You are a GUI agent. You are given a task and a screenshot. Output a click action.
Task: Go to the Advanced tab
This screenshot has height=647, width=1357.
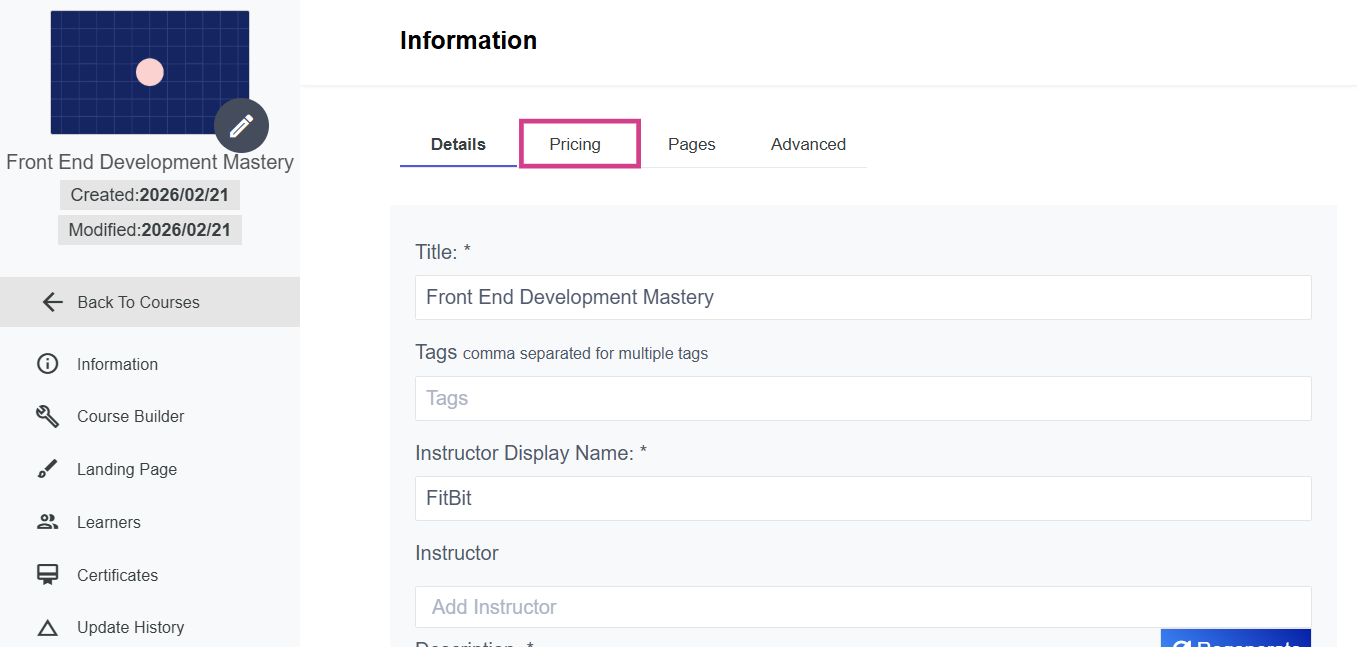pos(808,144)
